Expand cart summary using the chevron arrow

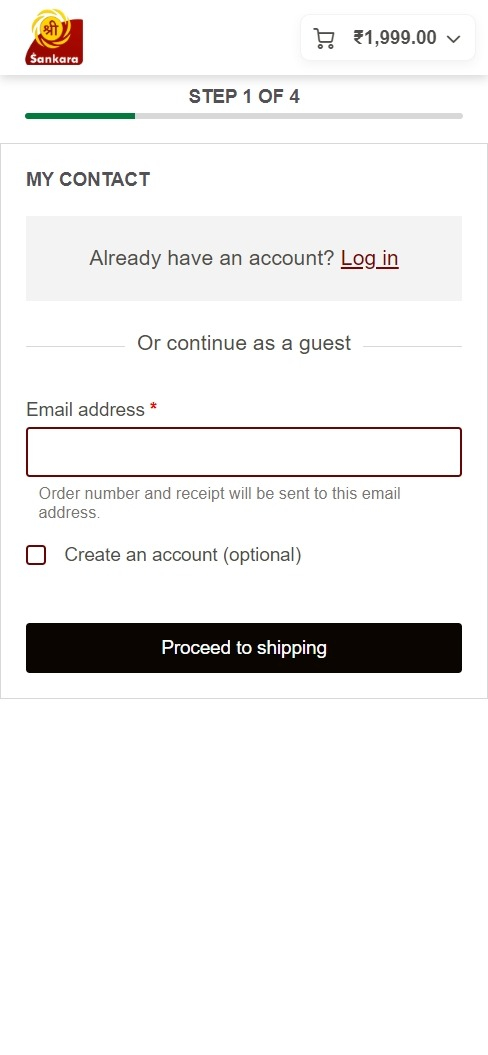(454, 39)
